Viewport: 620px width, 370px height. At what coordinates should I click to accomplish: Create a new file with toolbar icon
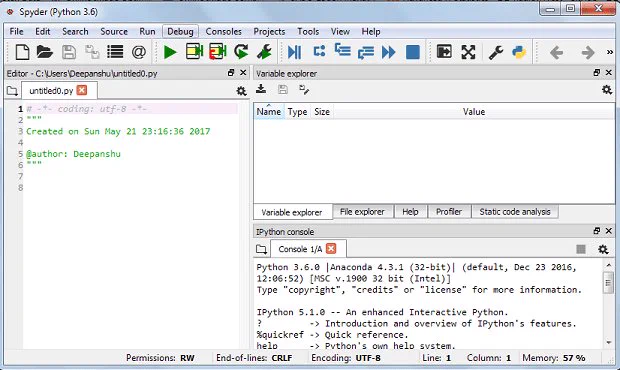[22, 52]
